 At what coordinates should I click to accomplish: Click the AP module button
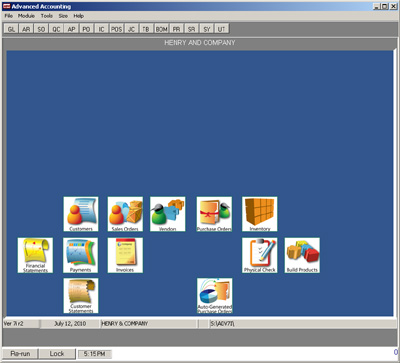[x=71, y=29]
